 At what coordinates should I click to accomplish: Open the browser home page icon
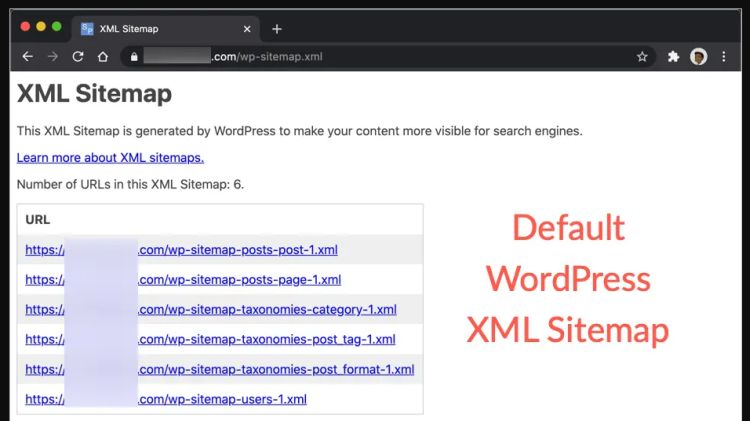click(103, 56)
